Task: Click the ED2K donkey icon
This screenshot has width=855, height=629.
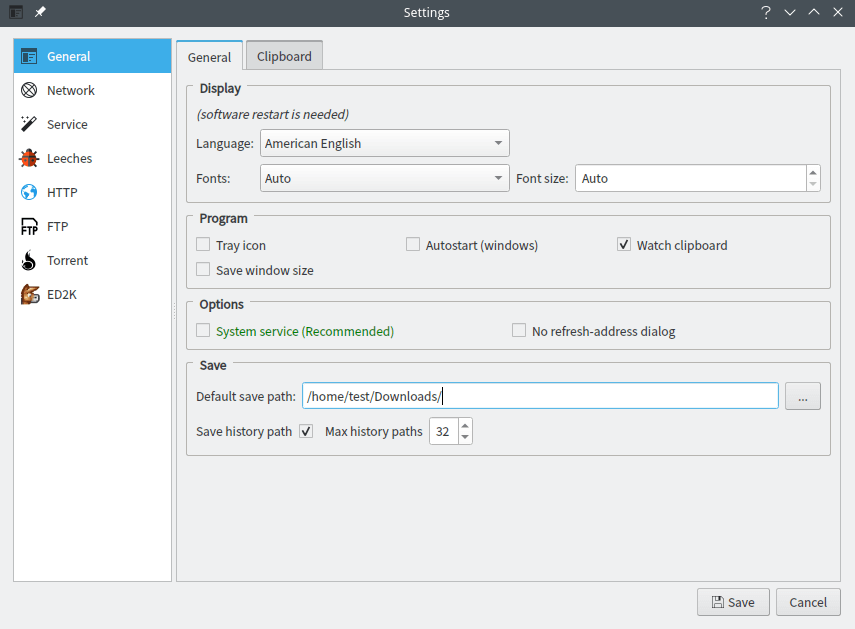Action: pyautogui.click(x=29, y=294)
